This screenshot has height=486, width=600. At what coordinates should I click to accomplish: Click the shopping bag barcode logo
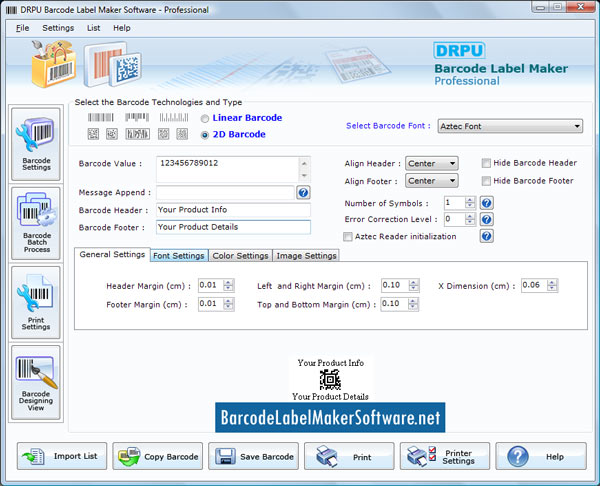tap(54, 64)
